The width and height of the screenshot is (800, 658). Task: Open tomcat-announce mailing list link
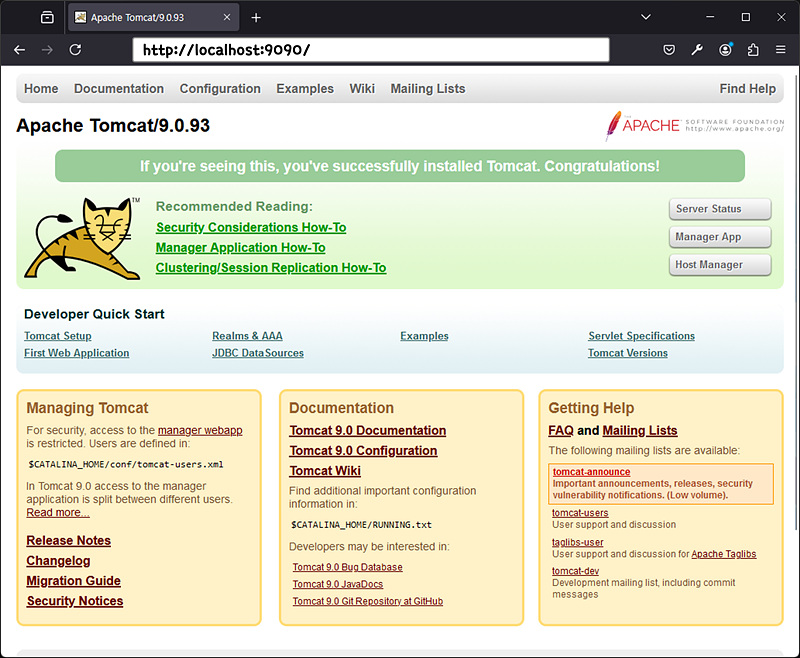pos(591,472)
